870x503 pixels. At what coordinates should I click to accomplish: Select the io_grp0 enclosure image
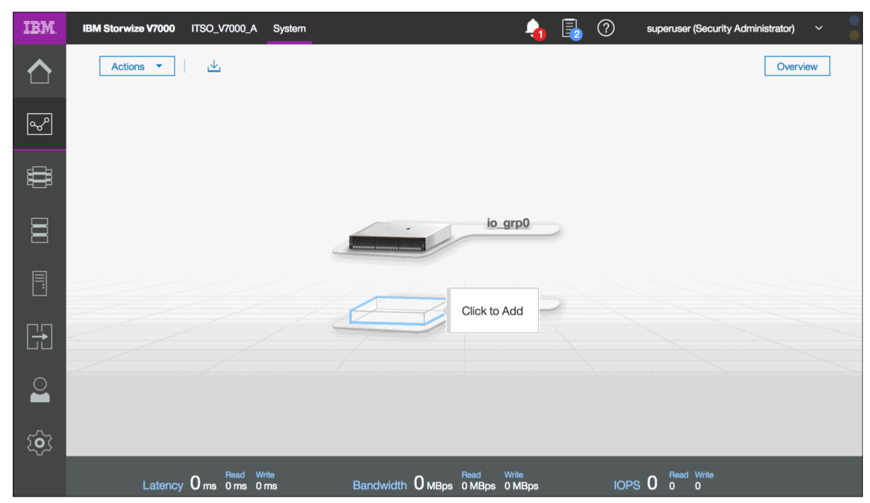400,237
